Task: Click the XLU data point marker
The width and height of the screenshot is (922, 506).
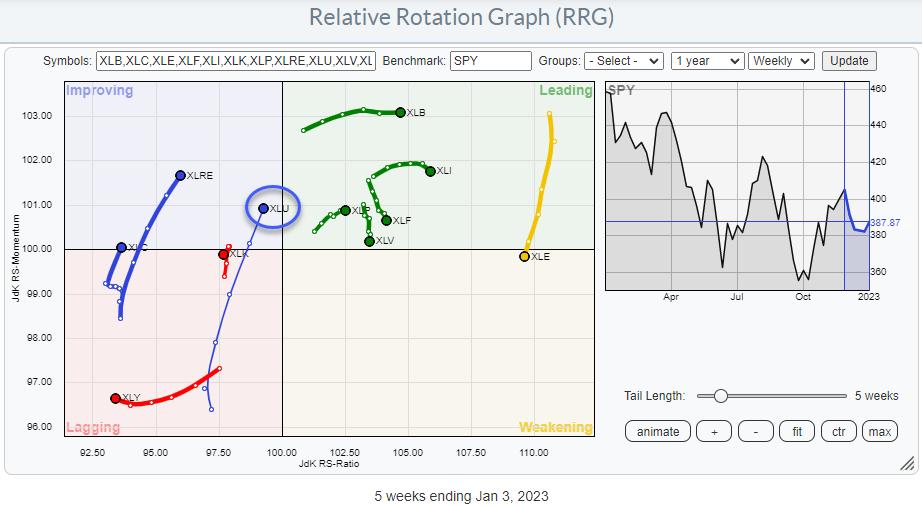Action: (264, 208)
